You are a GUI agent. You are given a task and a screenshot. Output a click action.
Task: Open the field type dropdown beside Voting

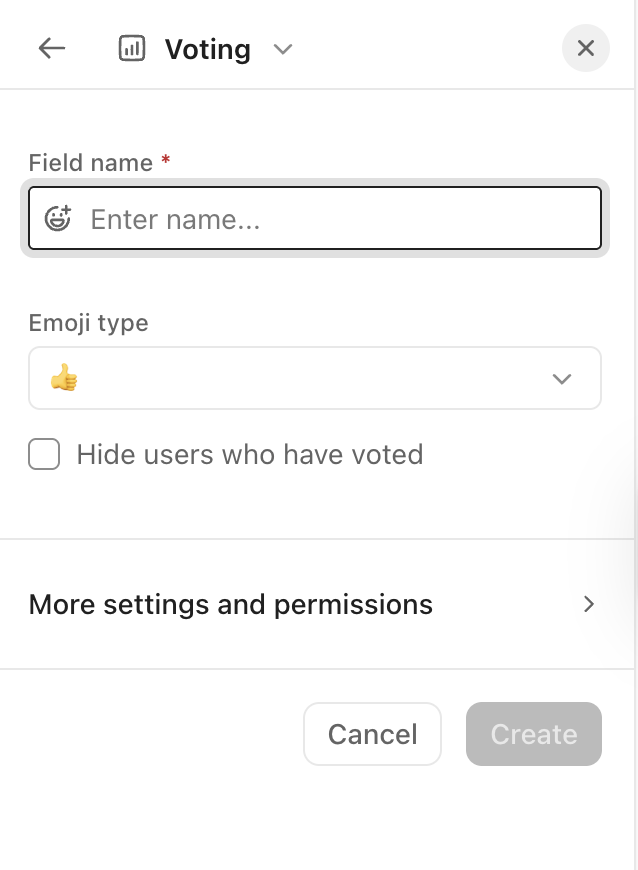282,49
